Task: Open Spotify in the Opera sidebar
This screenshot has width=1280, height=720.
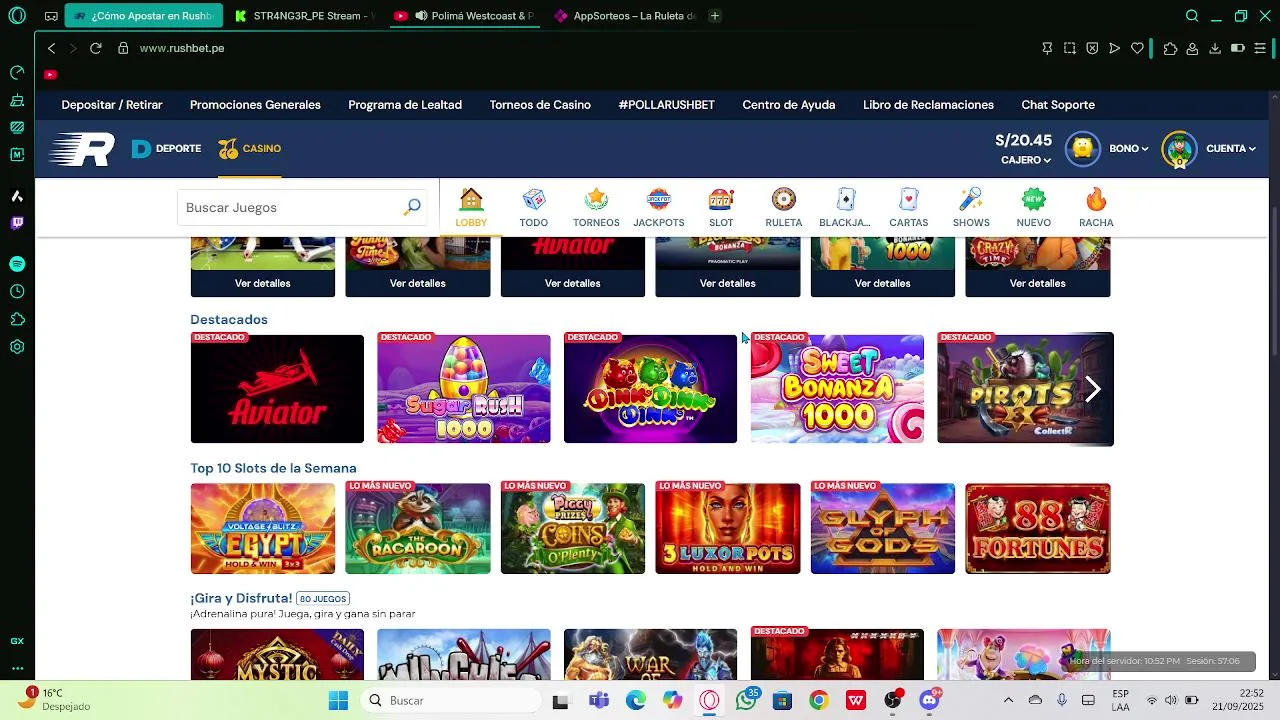Action: pyautogui.click(x=17, y=264)
